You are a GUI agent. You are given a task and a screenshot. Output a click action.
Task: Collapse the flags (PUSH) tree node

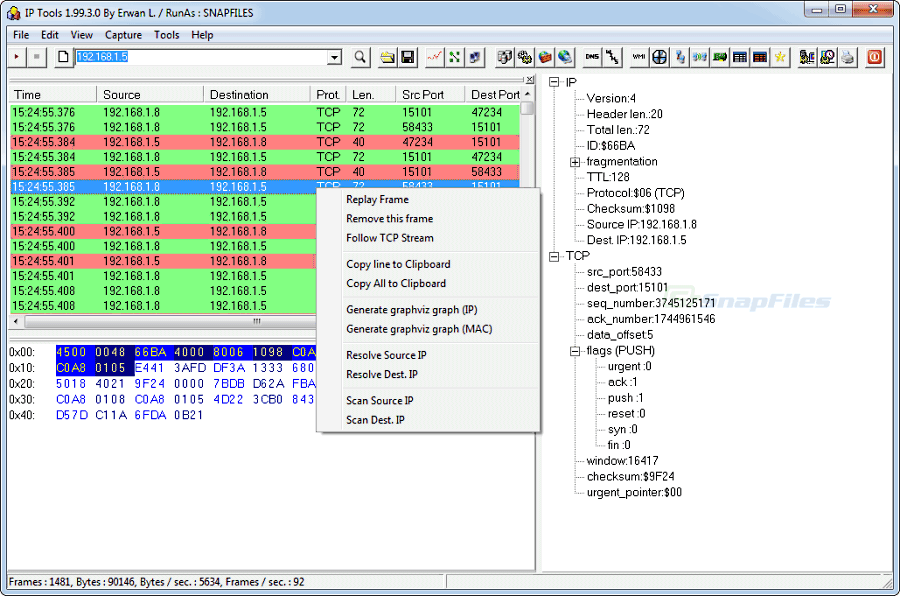click(x=575, y=351)
